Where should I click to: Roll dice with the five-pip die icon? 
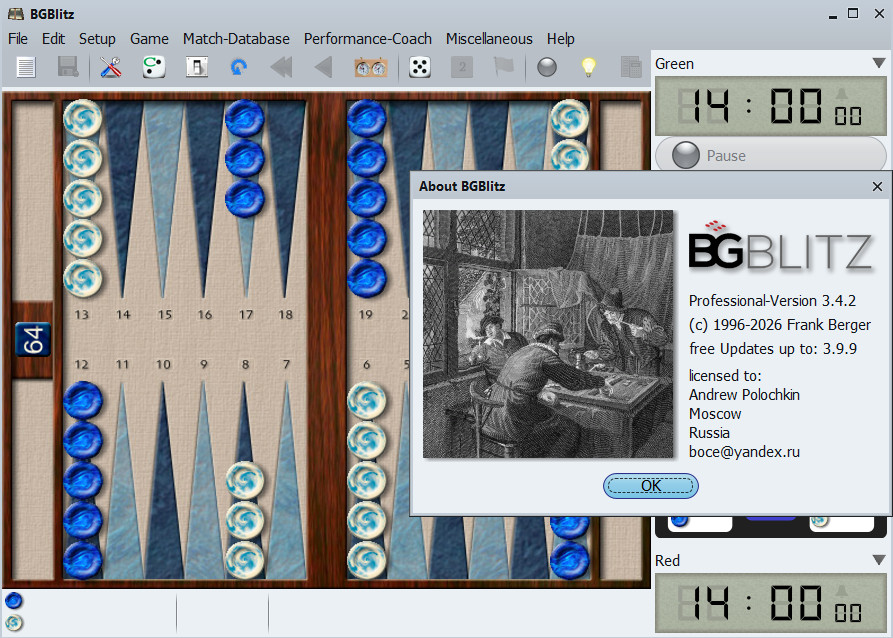click(x=420, y=68)
